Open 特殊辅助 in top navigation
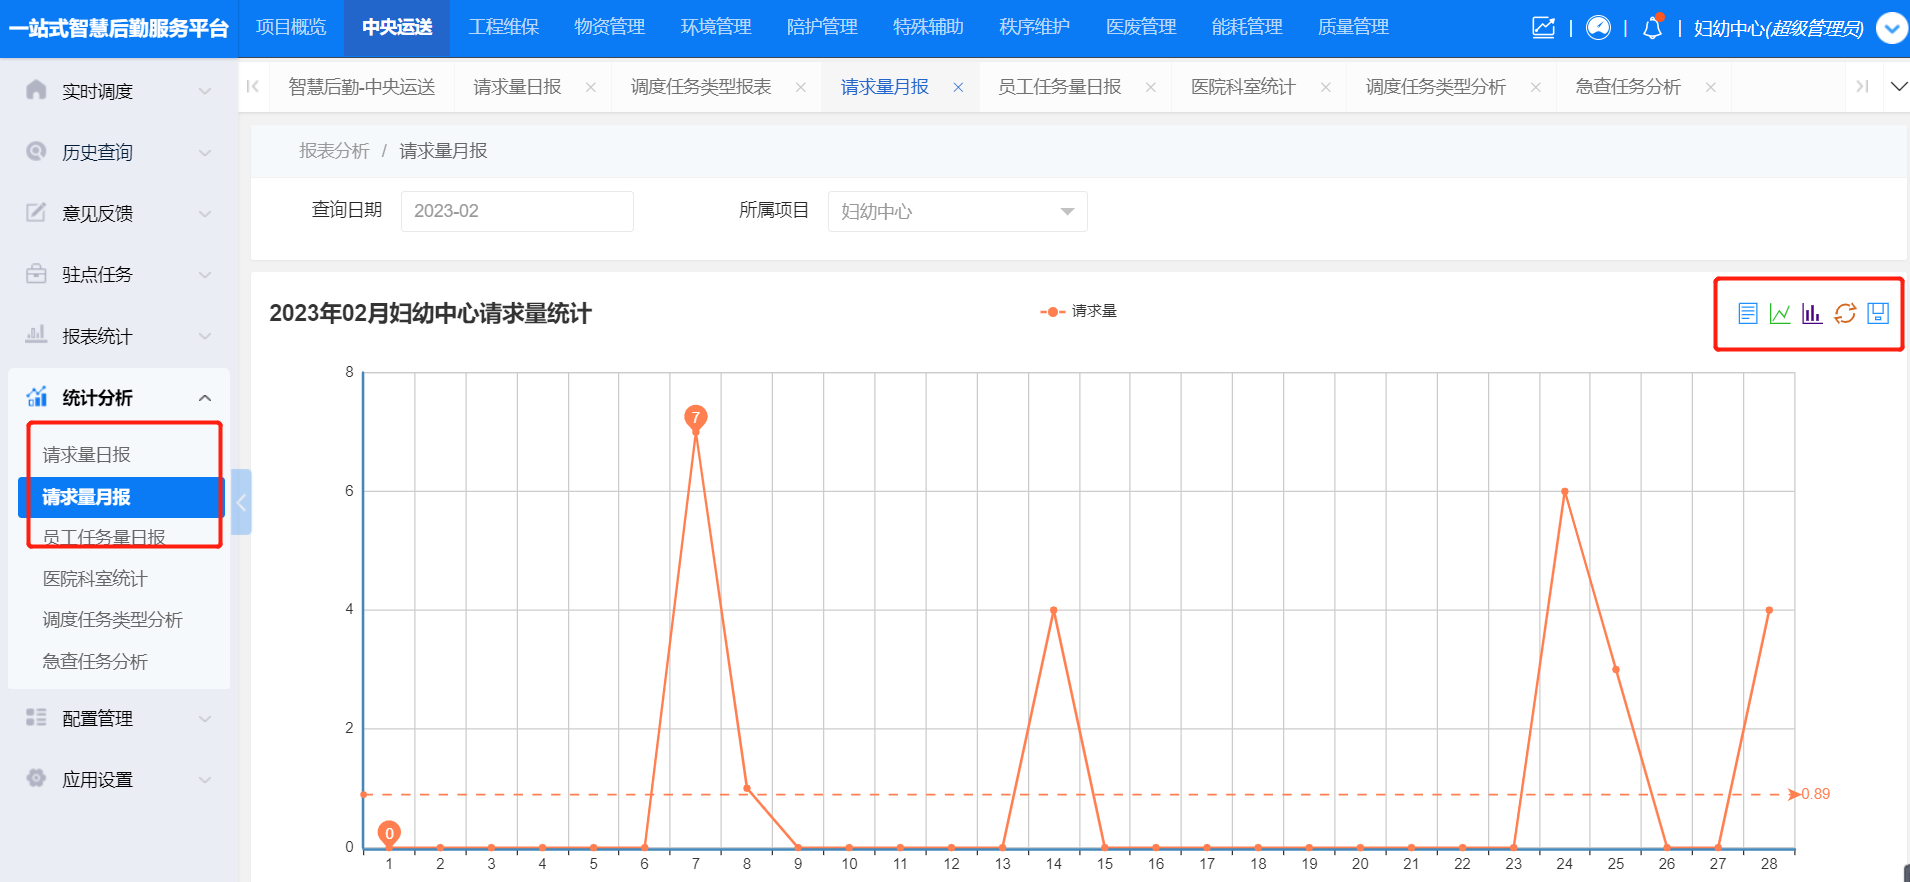The width and height of the screenshot is (1910, 882). click(x=928, y=27)
